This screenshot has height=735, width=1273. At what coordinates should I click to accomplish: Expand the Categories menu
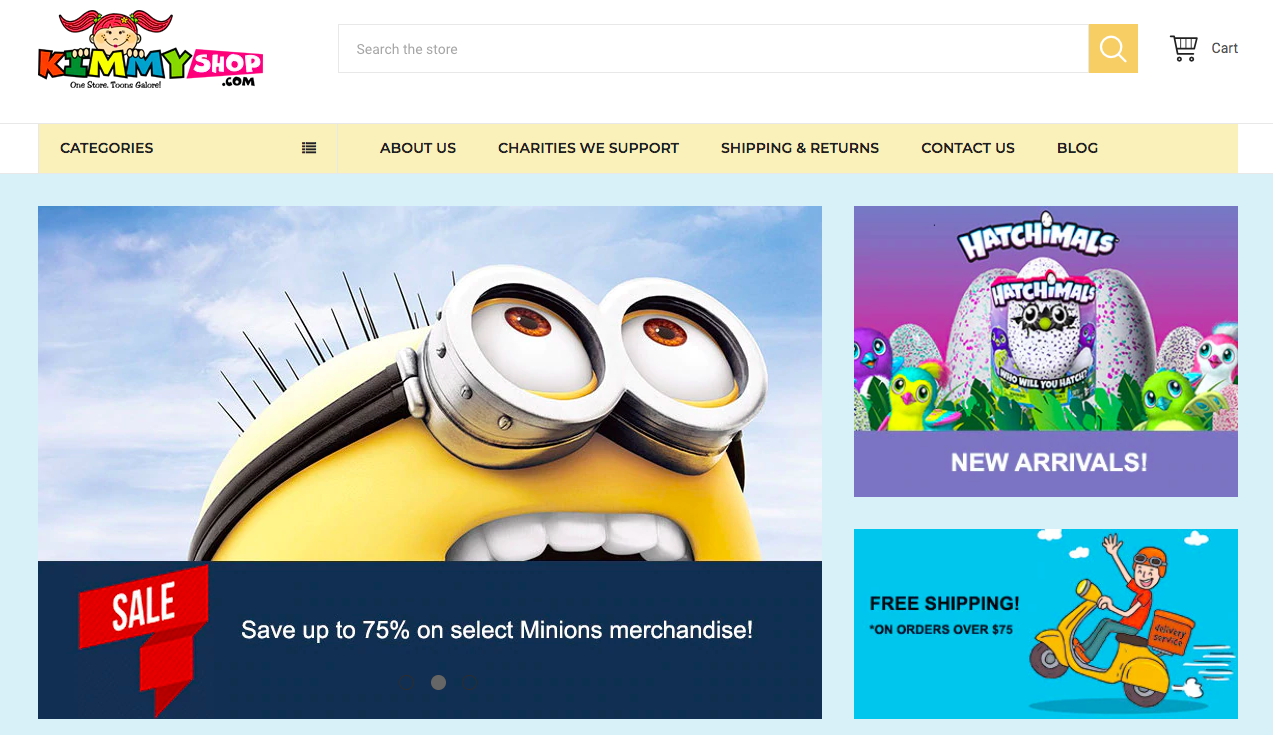coord(188,148)
